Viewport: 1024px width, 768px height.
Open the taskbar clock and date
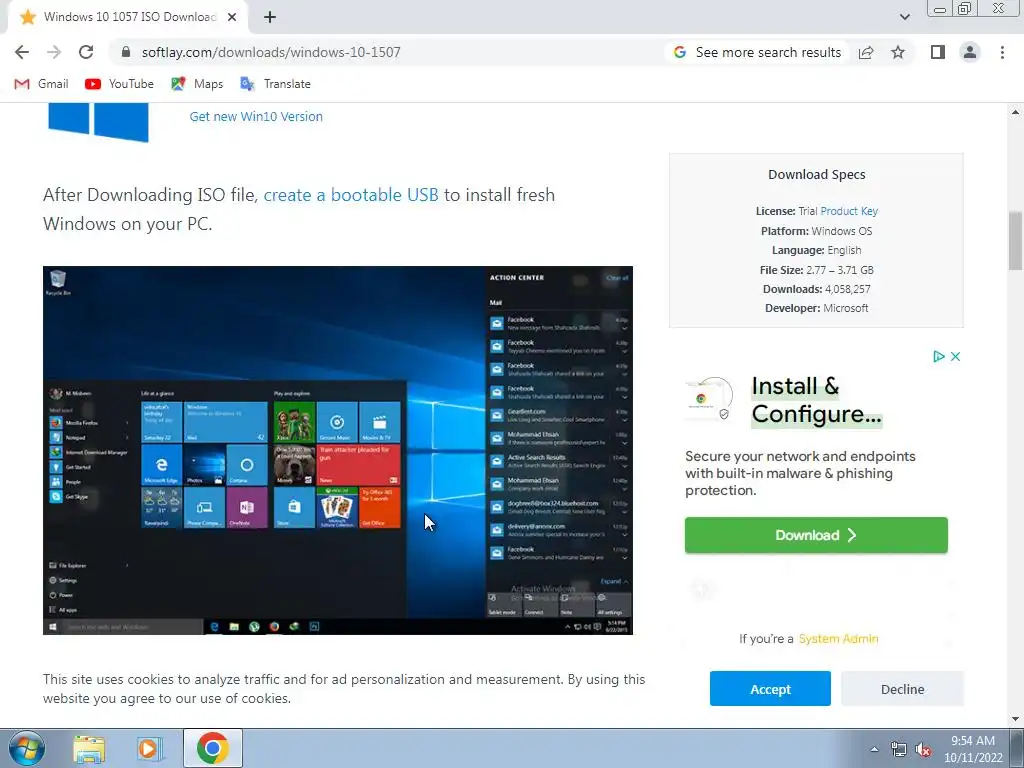[972, 749]
